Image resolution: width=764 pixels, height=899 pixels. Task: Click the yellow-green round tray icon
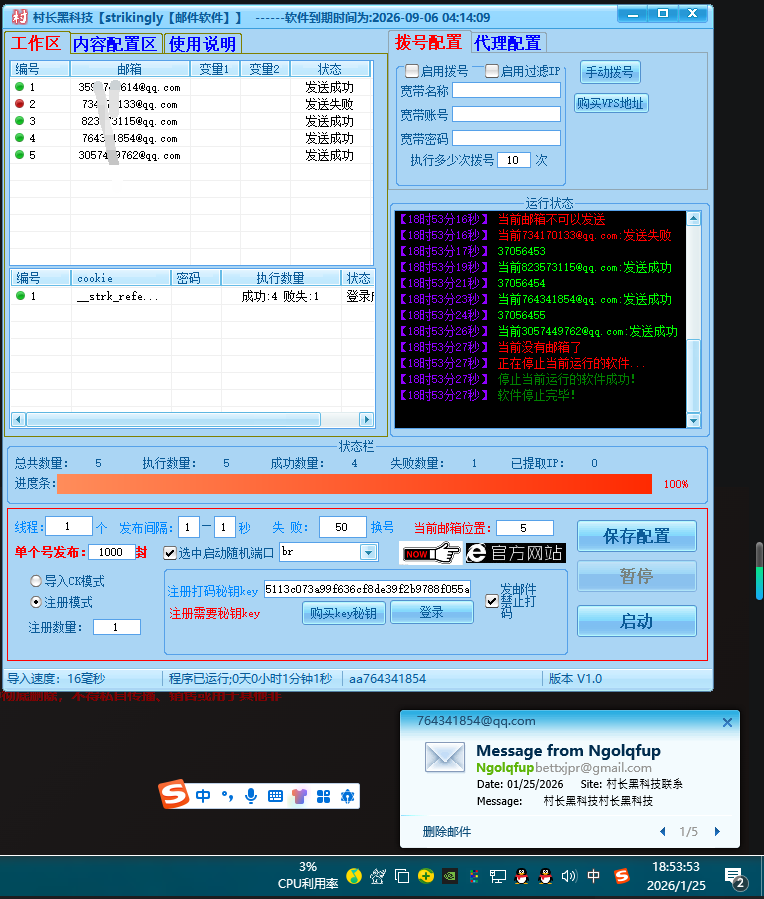[354, 876]
